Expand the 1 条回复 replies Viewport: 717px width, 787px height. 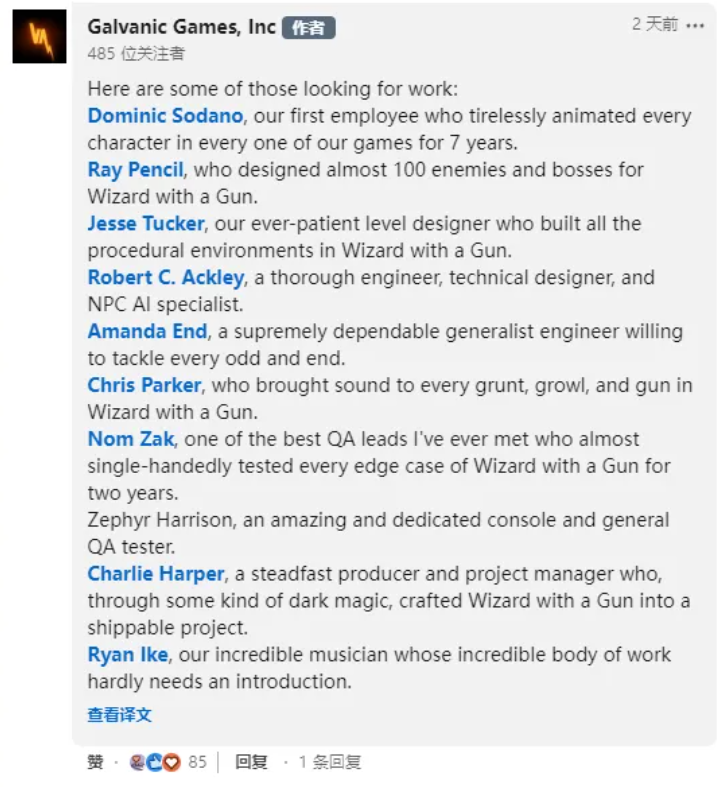point(330,762)
